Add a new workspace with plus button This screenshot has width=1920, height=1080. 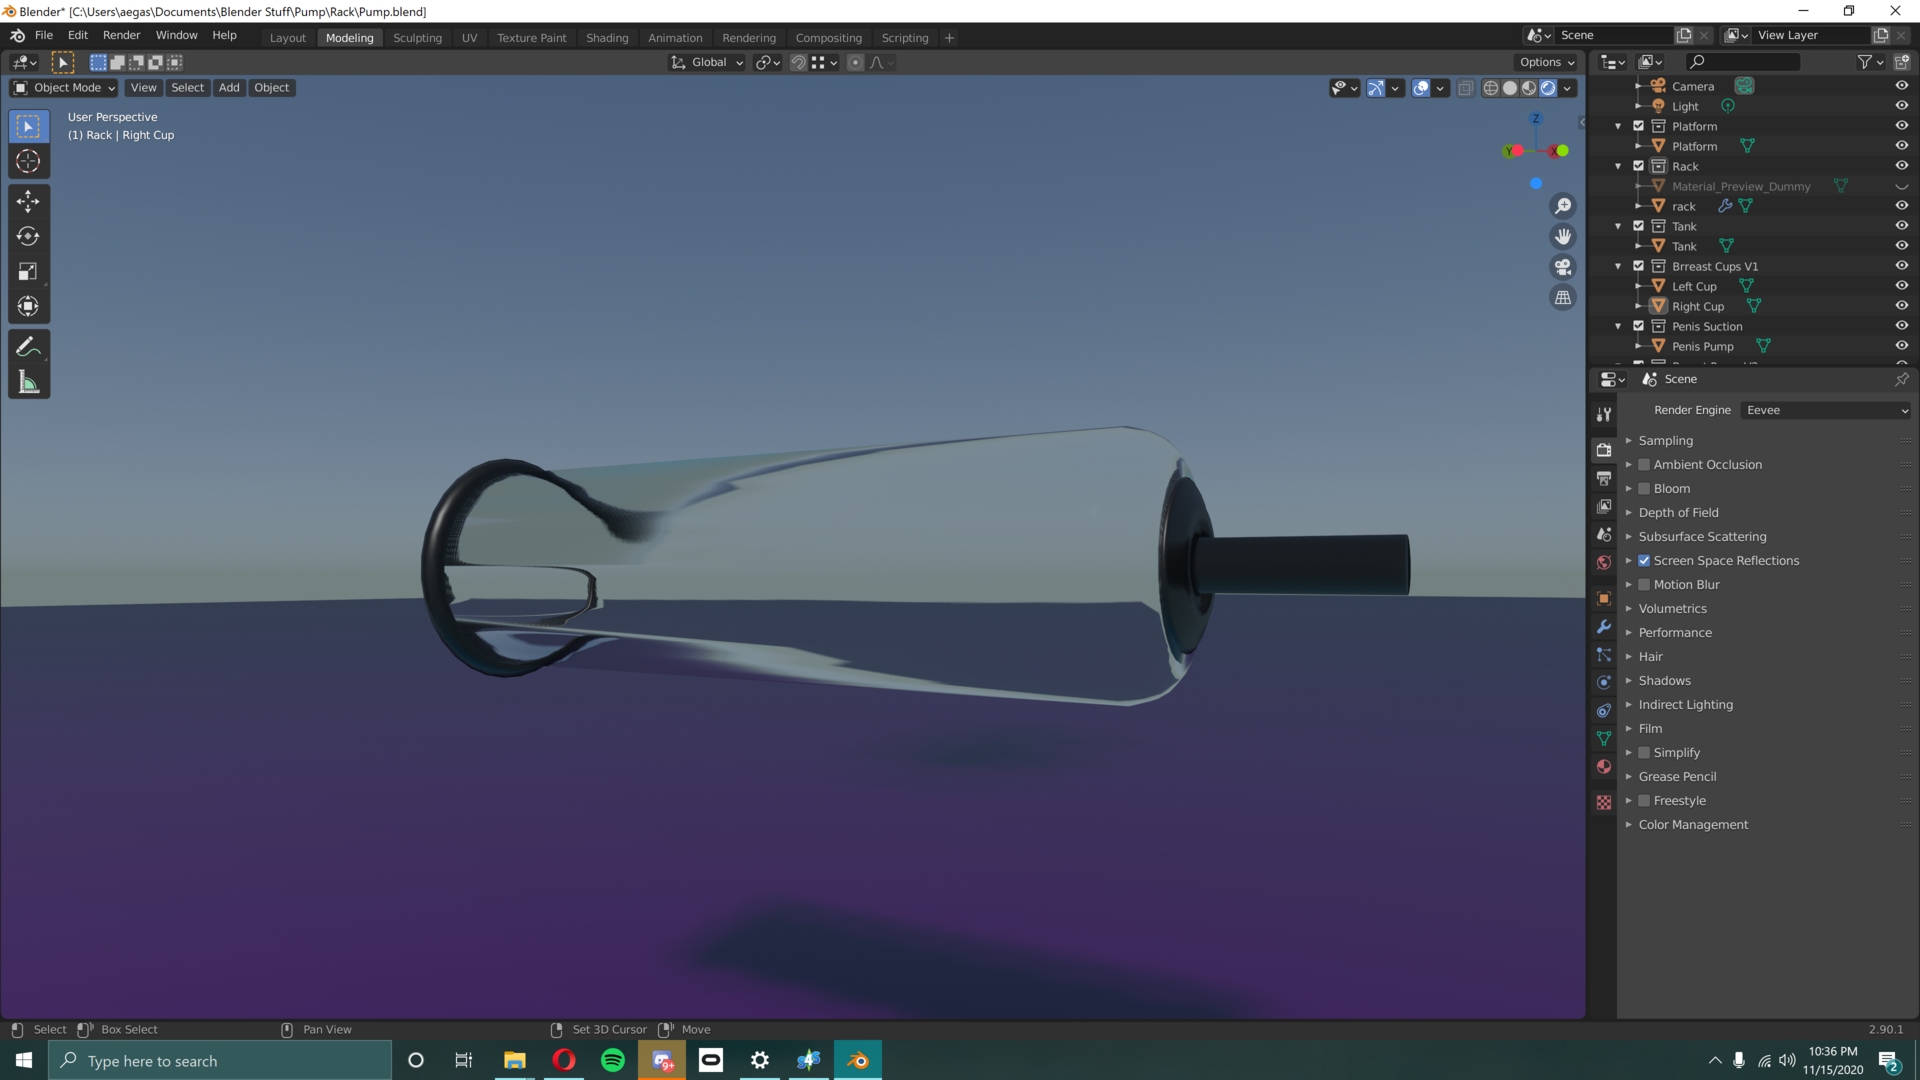tap(949, 38)
